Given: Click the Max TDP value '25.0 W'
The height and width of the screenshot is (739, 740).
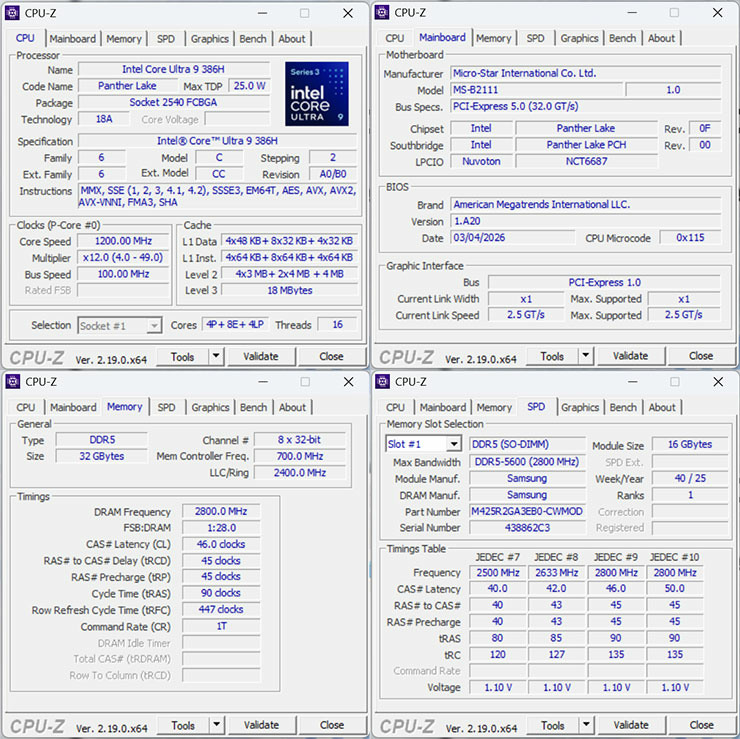Looking at the screenshot, I should (x=250, y=86).
